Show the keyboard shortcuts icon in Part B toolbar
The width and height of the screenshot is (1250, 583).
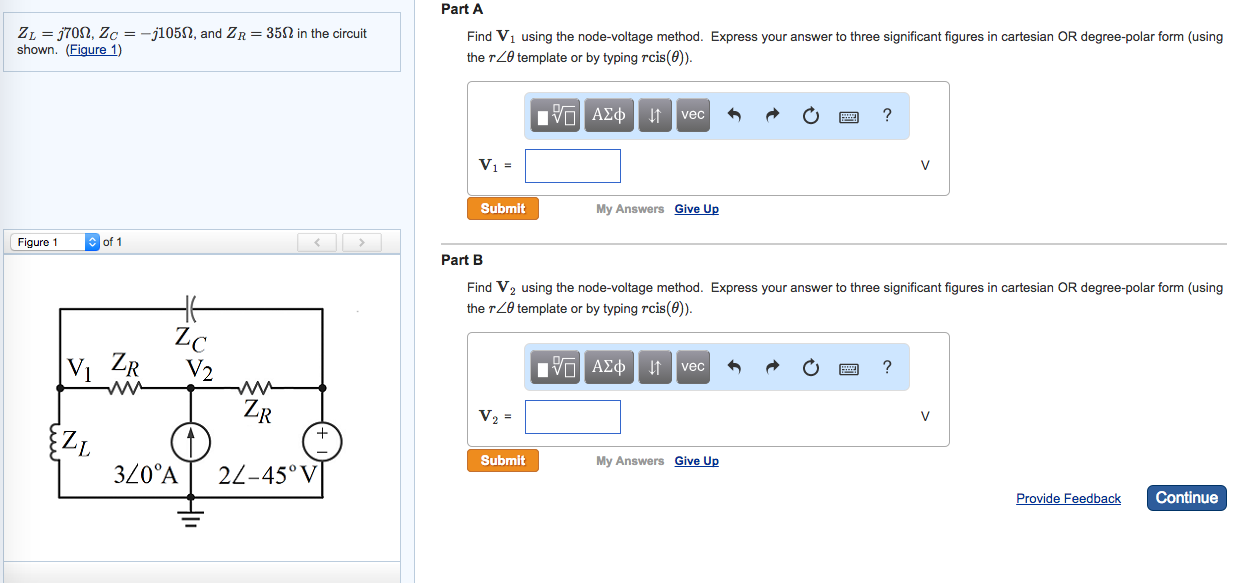847,367
